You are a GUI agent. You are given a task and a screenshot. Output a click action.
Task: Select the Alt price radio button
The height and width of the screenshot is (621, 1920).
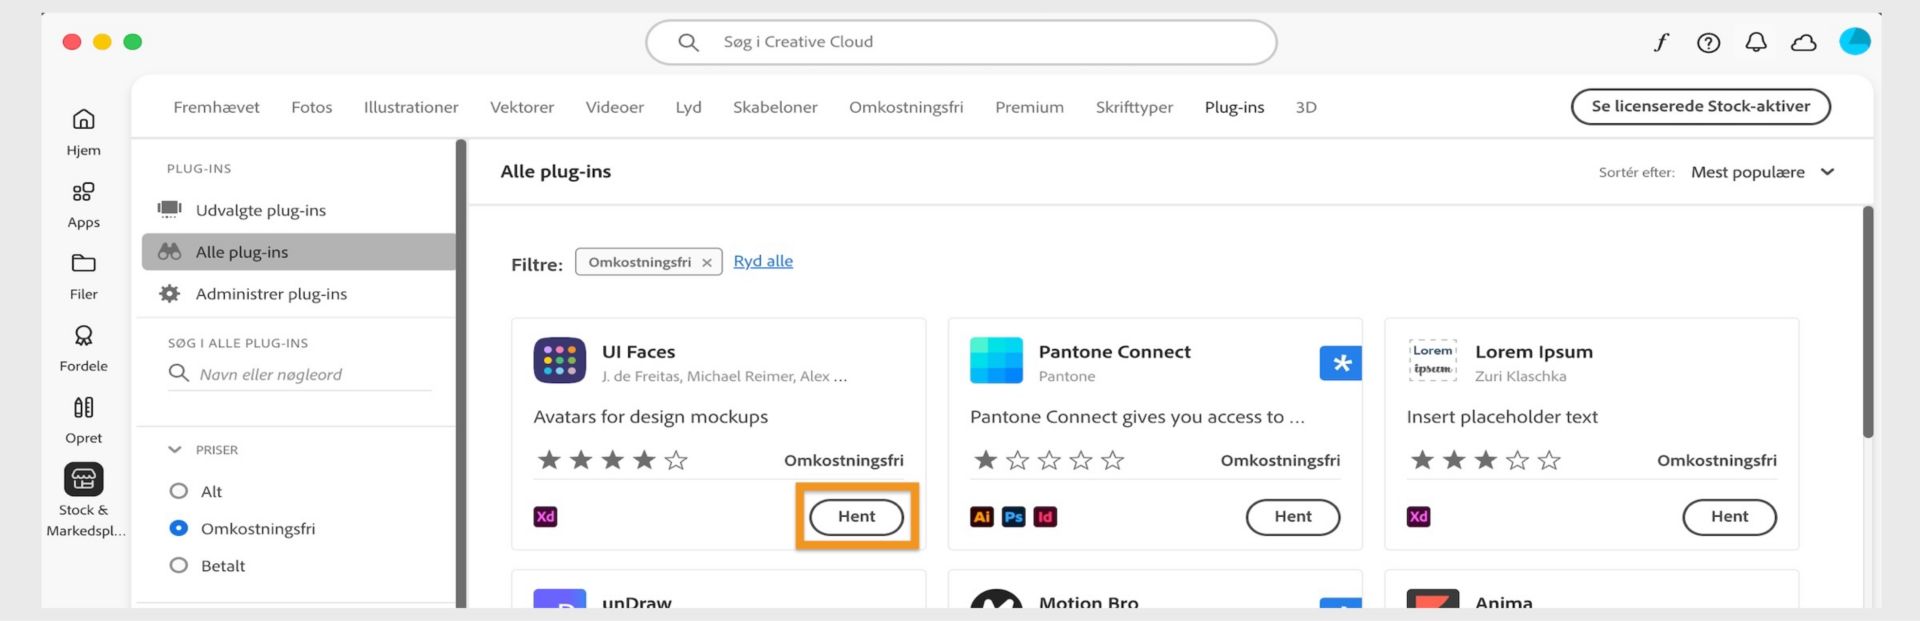[x=179, y=491]
